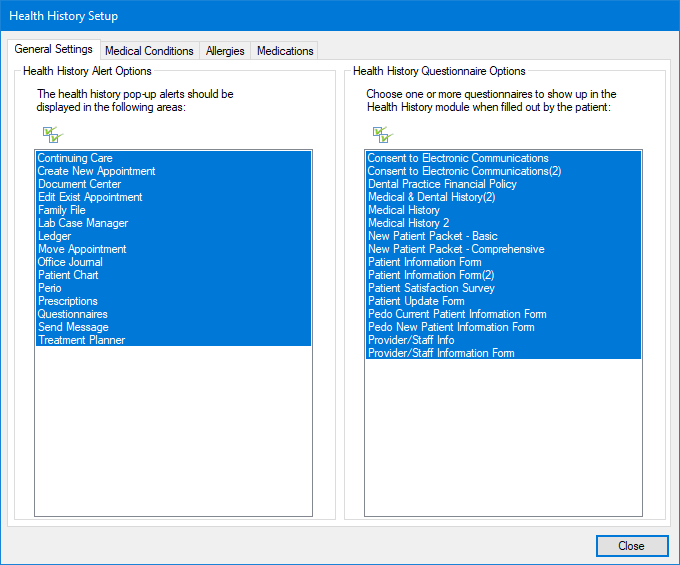Click select-all icon above questionnaire list
The image size is (680, 565).
click(382, 134)
